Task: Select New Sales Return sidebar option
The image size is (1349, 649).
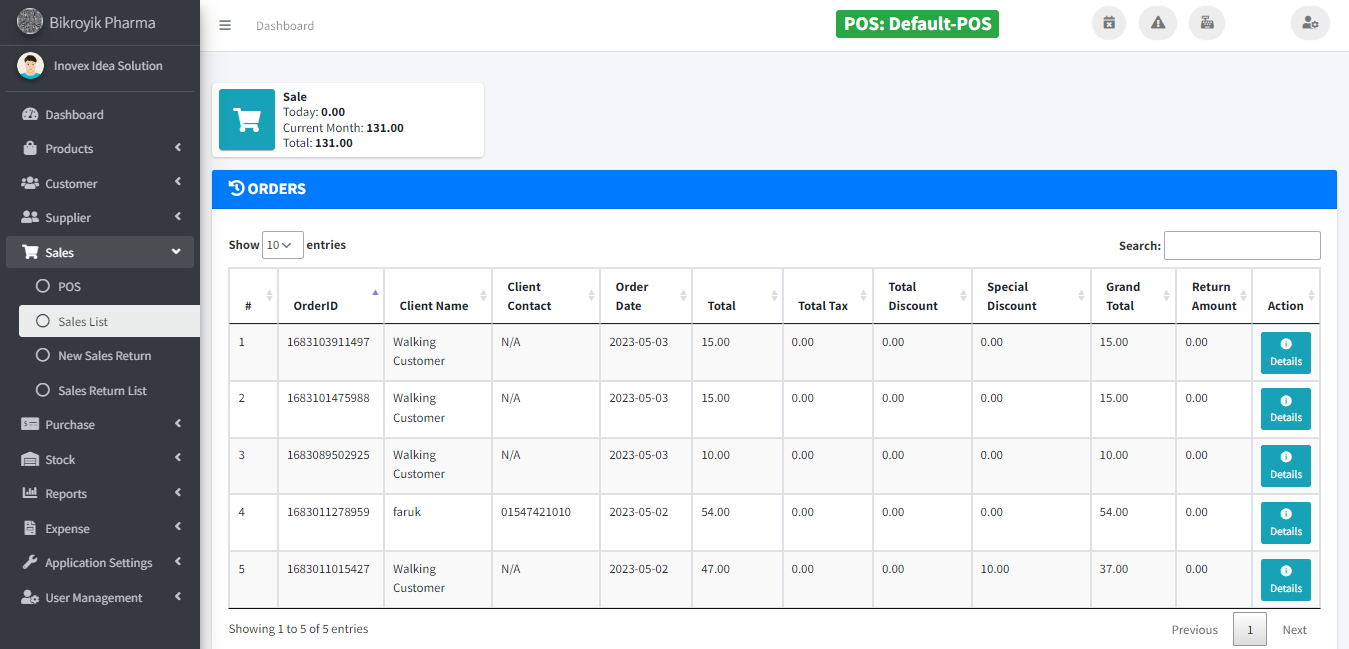Action: click(104, 356)
